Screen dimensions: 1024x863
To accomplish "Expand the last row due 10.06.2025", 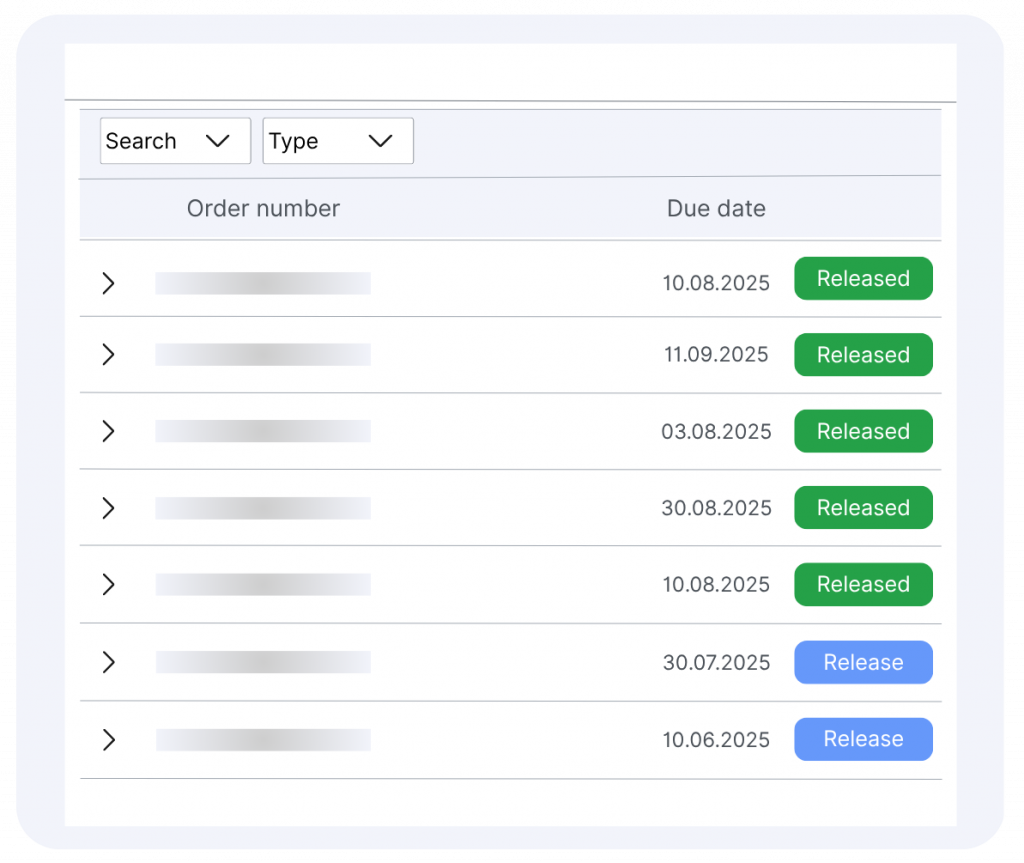I will point(109,739).
